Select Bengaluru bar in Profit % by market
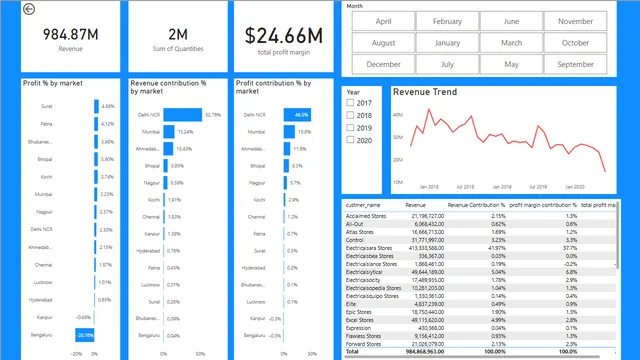This screenshot has height=360, width=640. pyautogui.click(x=84, y=335)
